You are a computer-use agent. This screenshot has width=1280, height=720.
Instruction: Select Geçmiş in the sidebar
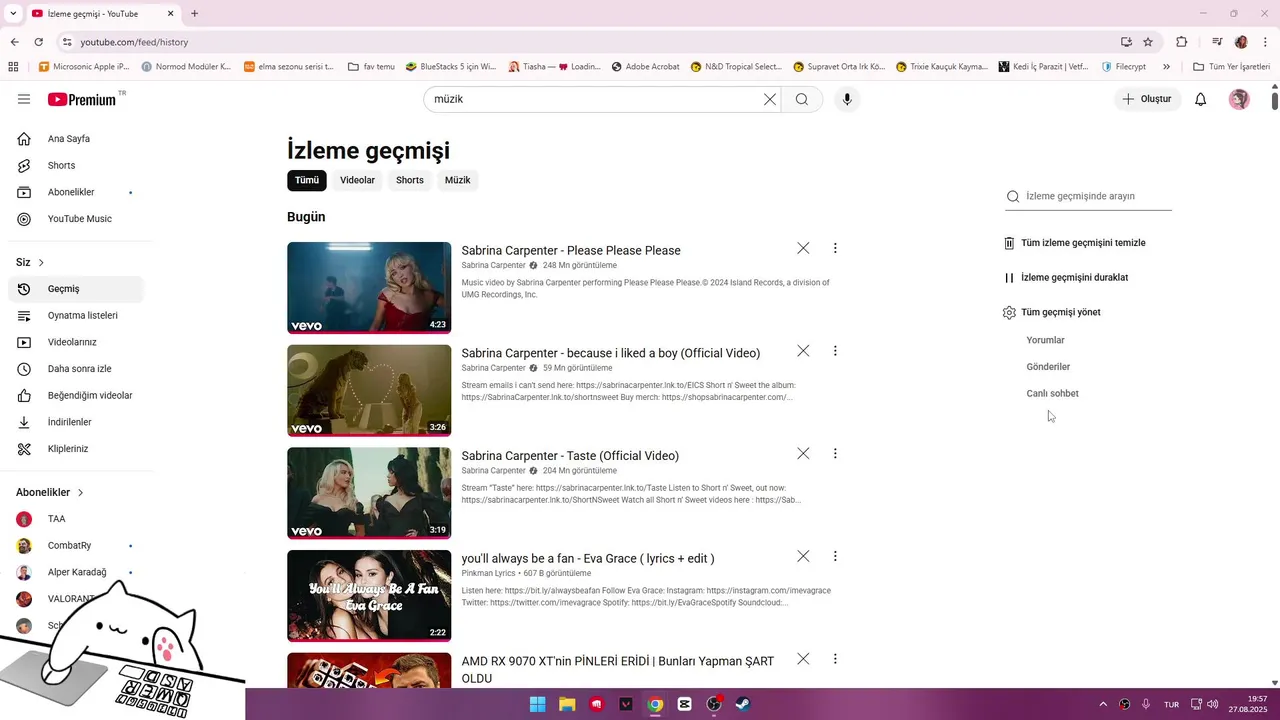[76, 289]
